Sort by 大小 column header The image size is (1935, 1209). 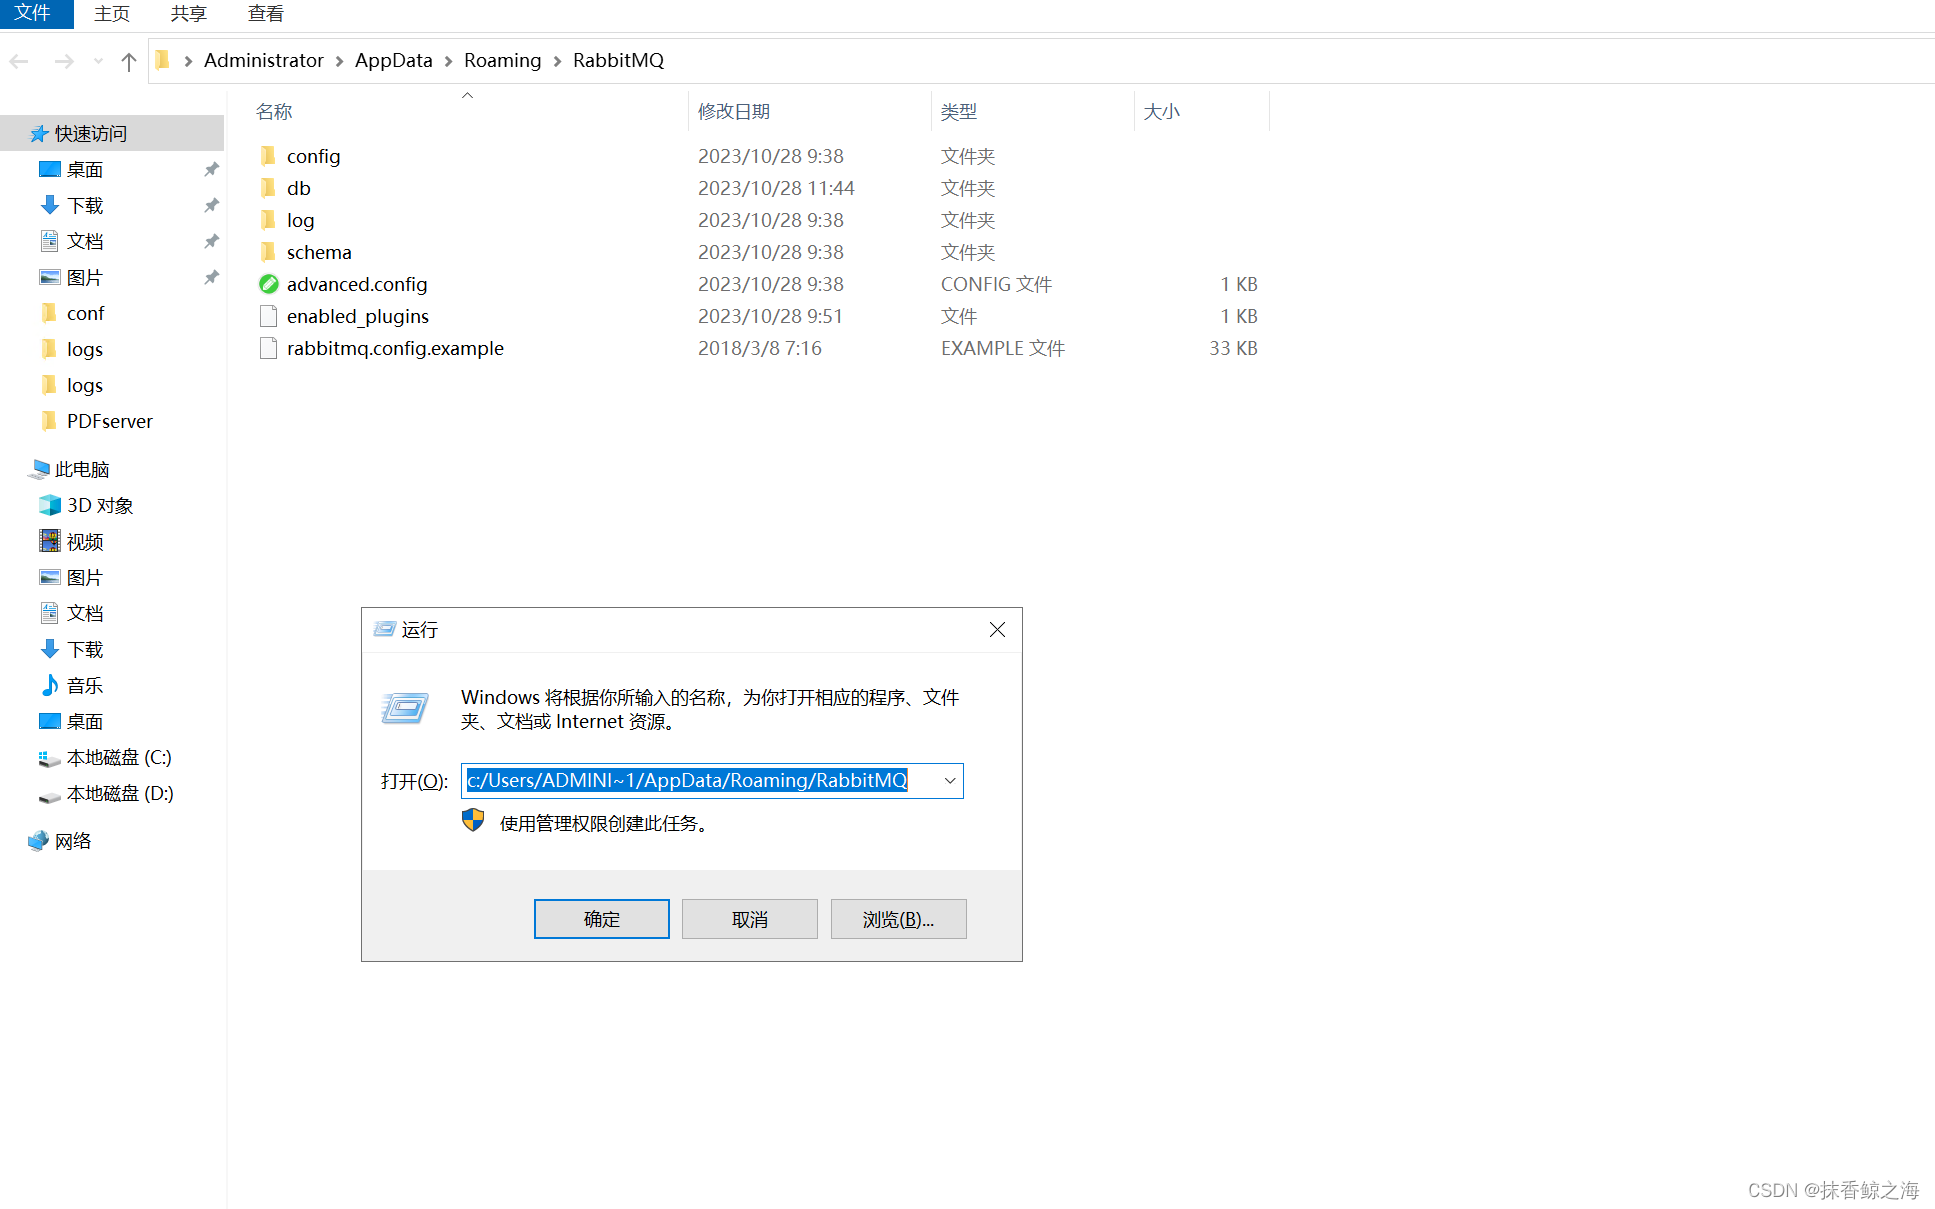pyautogui.click(x=1161, y=111)
